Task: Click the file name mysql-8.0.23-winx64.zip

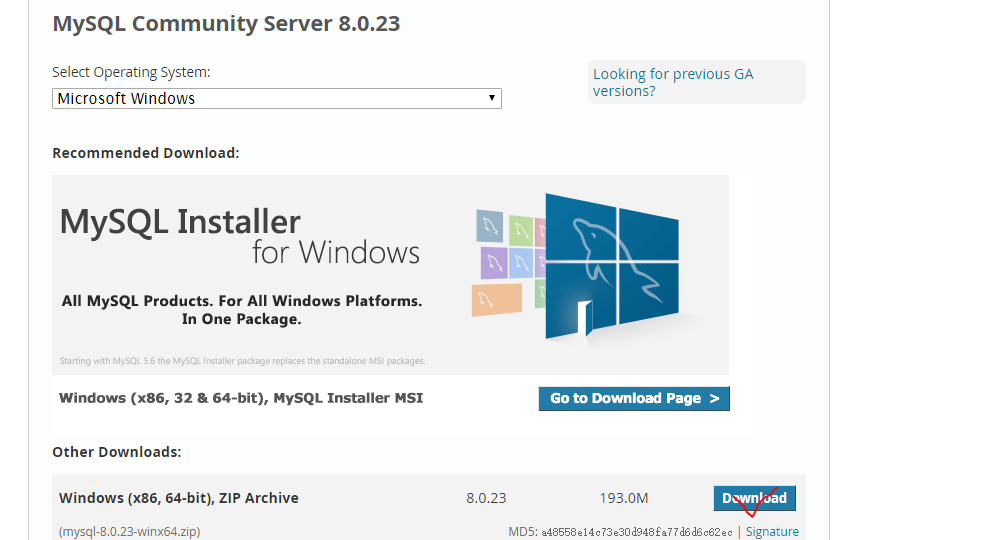Action: point(129,531)
